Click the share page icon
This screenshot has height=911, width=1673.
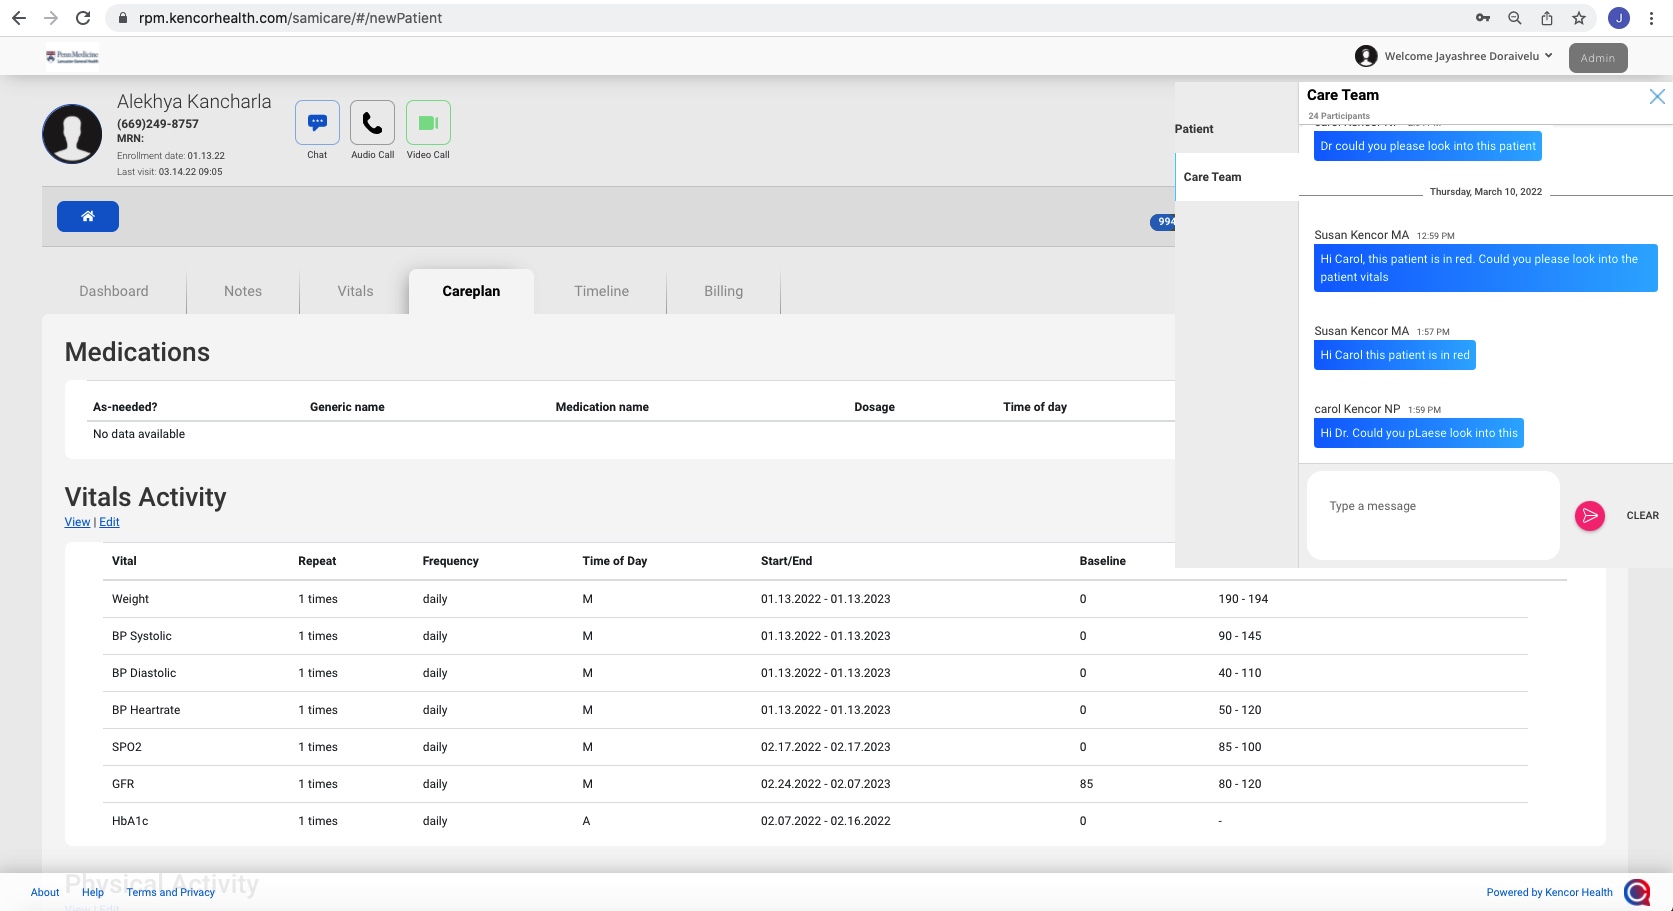pyautogui.click(x=1547, y=18)
